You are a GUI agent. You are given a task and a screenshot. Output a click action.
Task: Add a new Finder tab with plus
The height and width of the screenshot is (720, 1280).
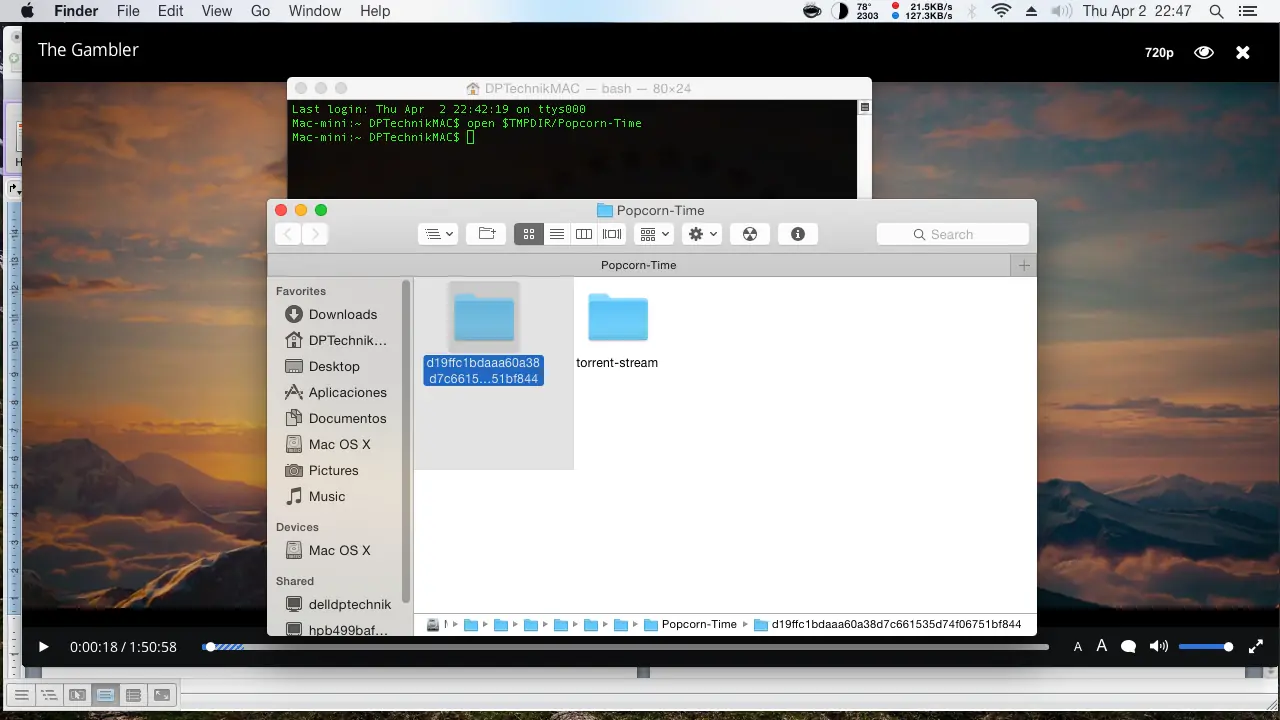[x=1024, y=265]
